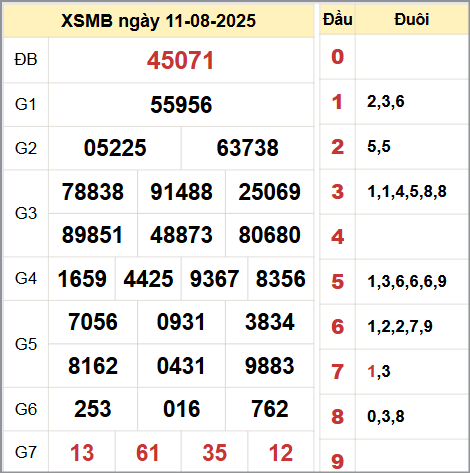Viewport: 470px width, 473px height.
Task: Click the G2 number 05225
Action: click(x=115, y=148)
